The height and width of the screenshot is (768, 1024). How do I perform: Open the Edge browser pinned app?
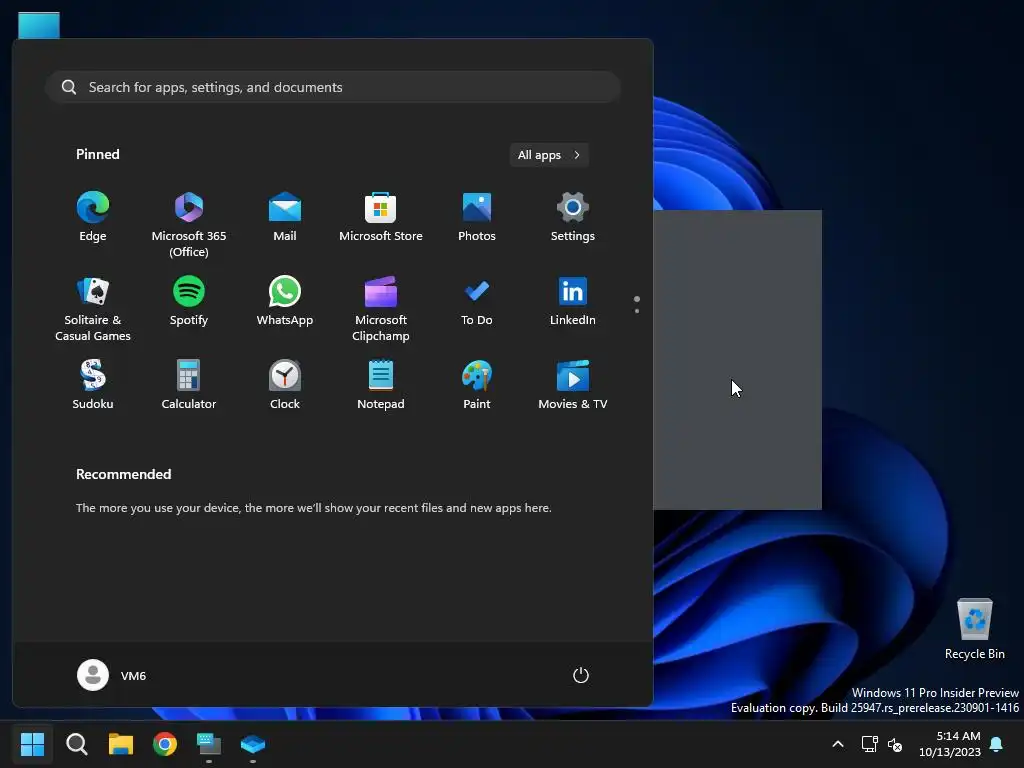pyautogui.click(x=93, y=217)
